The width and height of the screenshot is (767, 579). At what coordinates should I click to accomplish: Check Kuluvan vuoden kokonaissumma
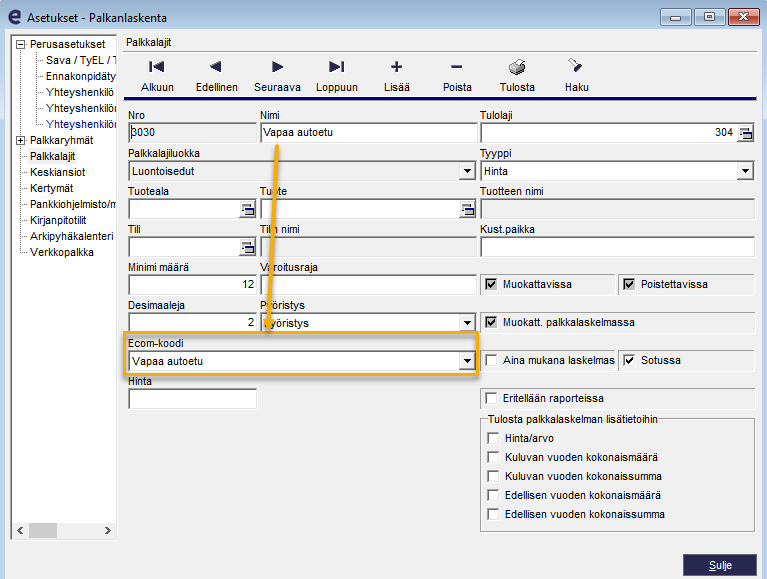click(x=493, y=476)
